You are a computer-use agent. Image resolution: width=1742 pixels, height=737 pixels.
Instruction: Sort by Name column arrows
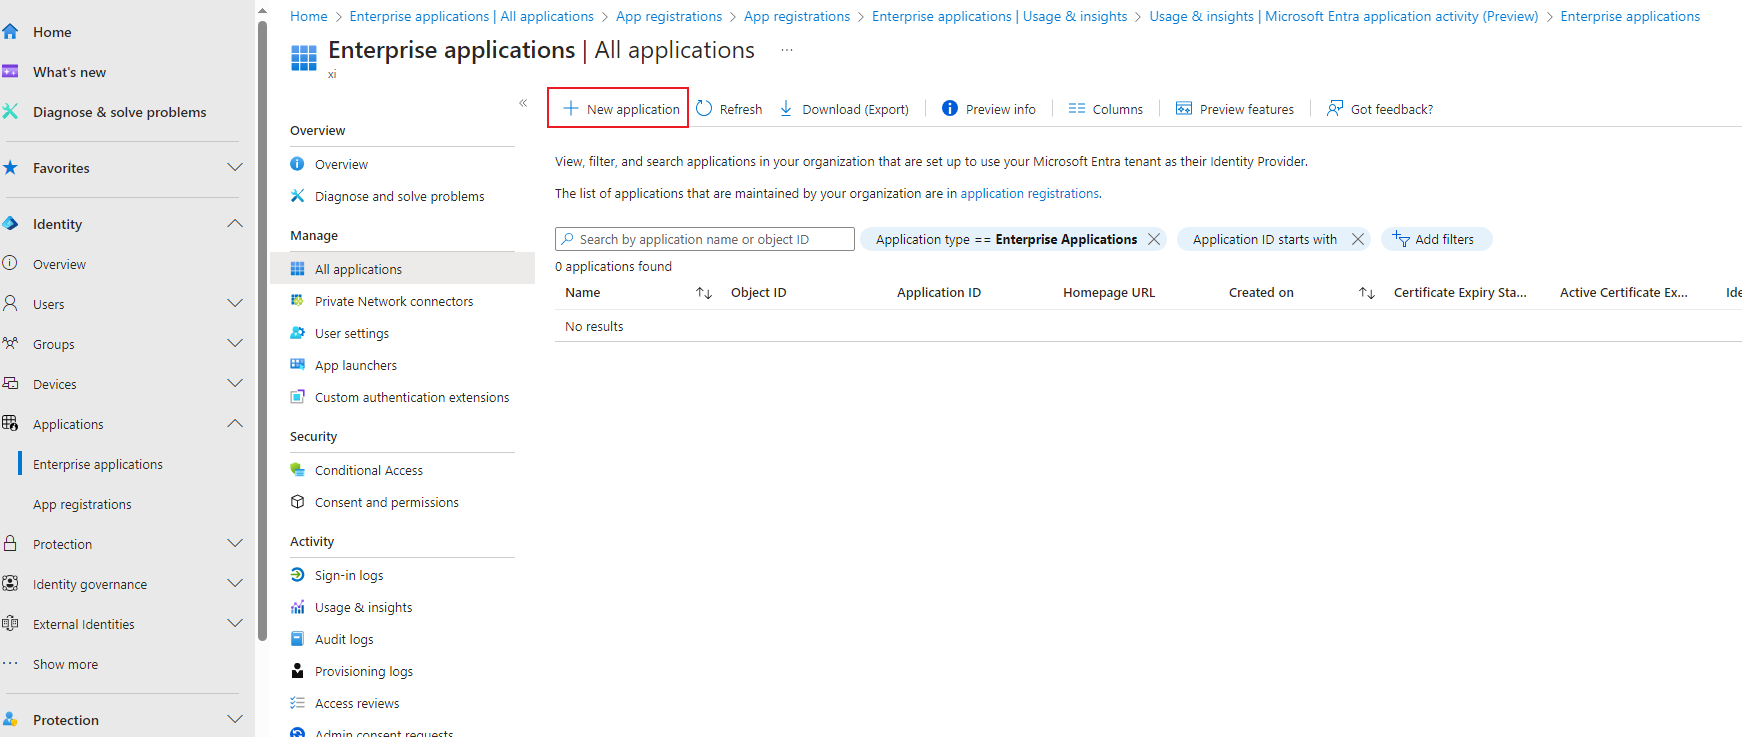[x=704, y=292]
